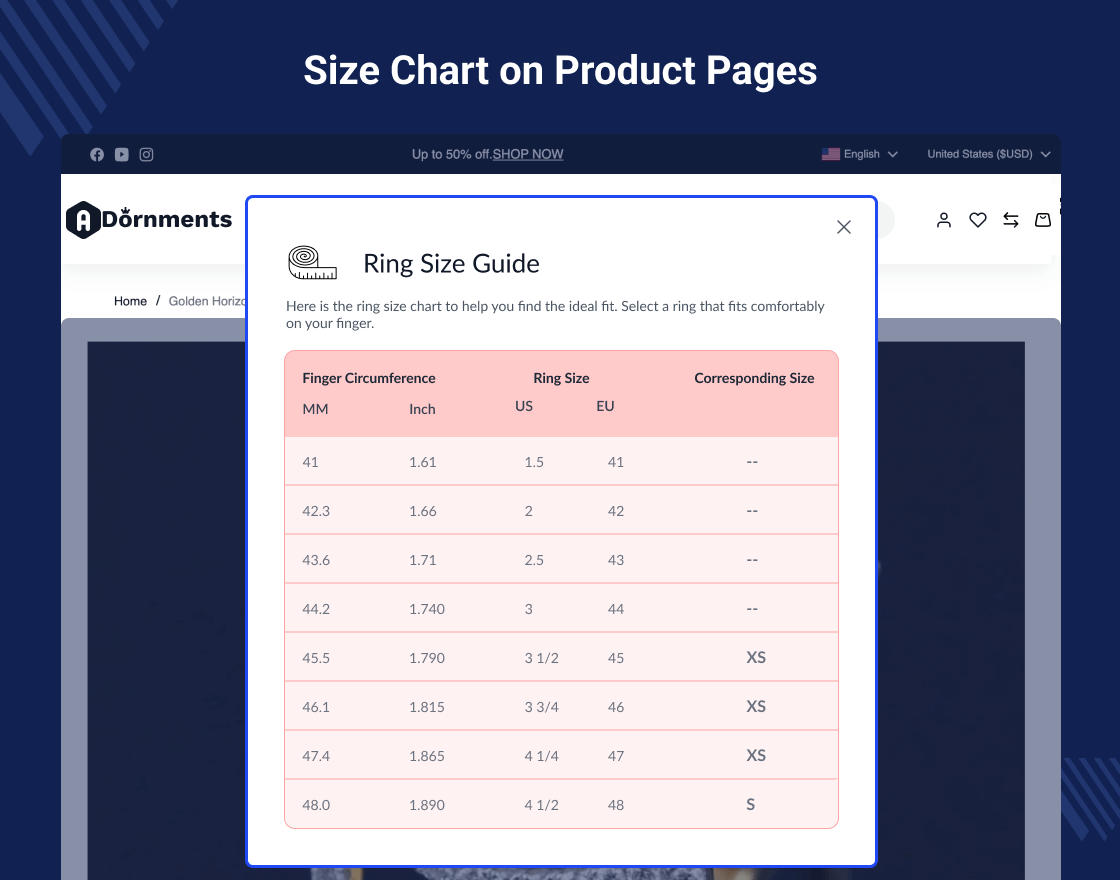Open the account user icon

click(944, 220)
